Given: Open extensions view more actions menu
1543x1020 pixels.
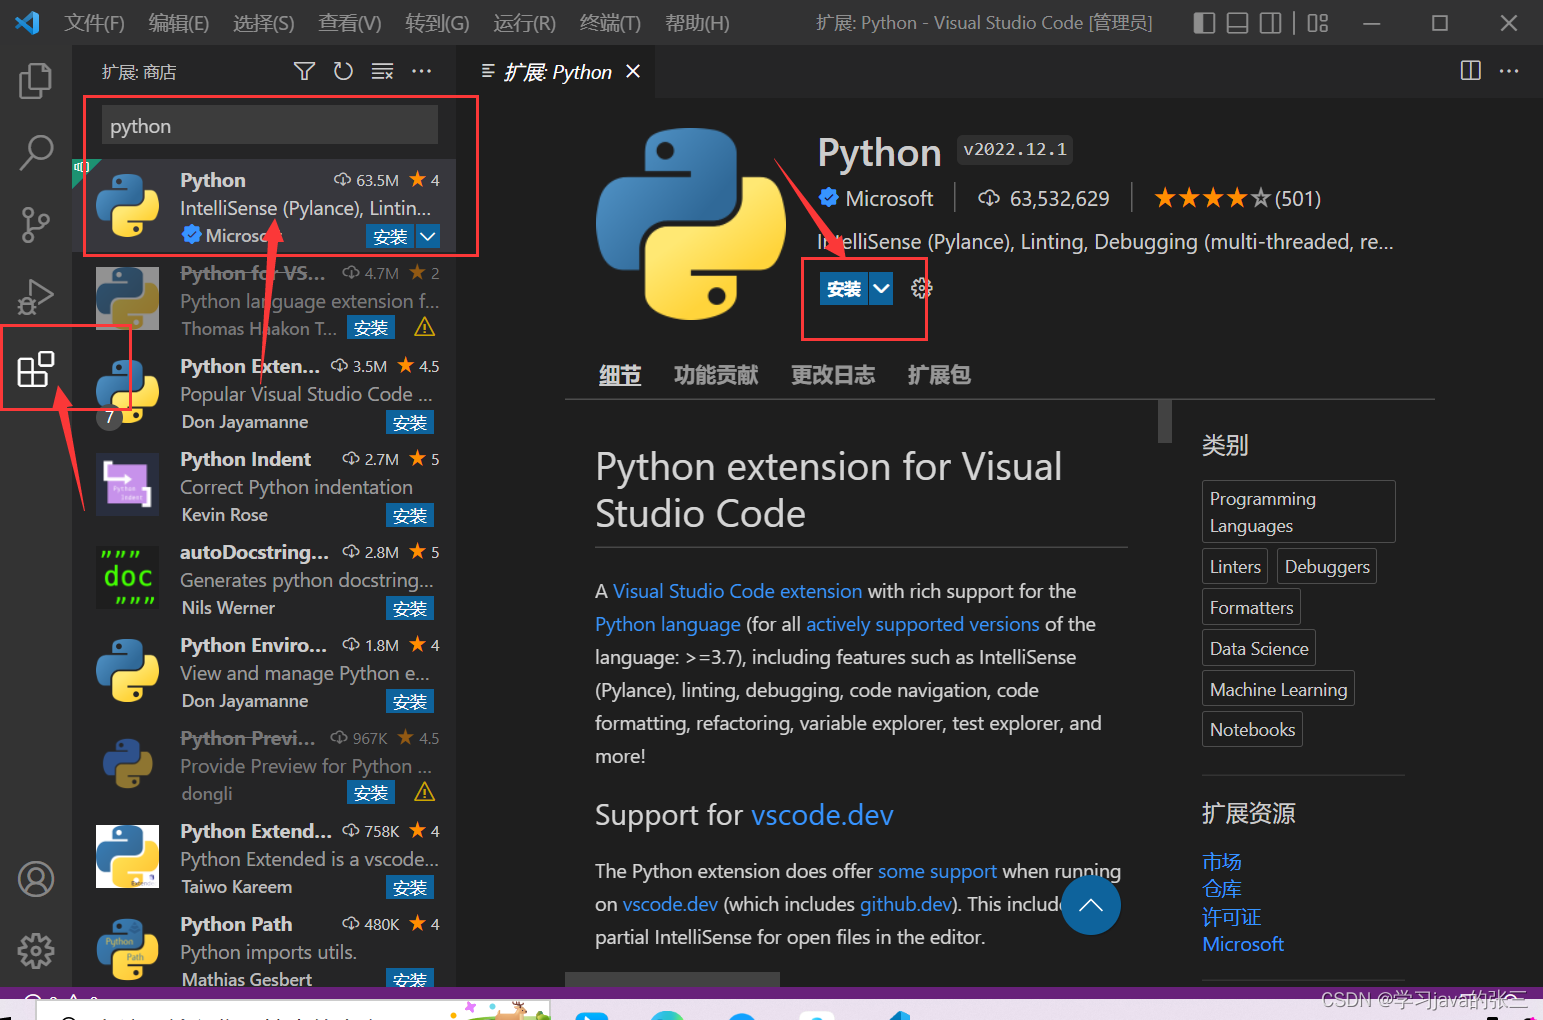Looking at the screenshot, I should point(422,71).
